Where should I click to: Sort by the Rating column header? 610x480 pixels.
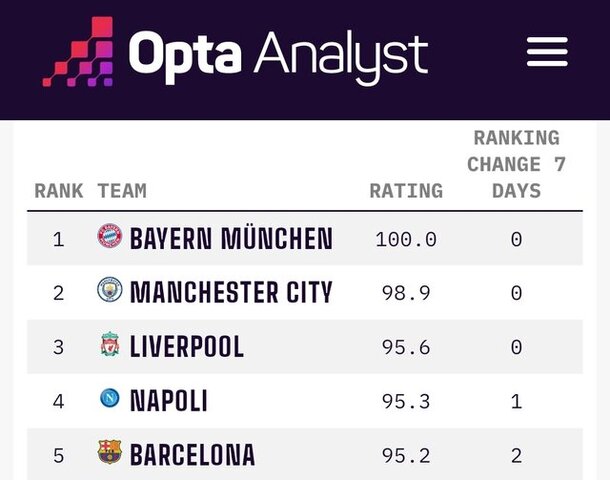pyautogui.click(x=406, y=190)
